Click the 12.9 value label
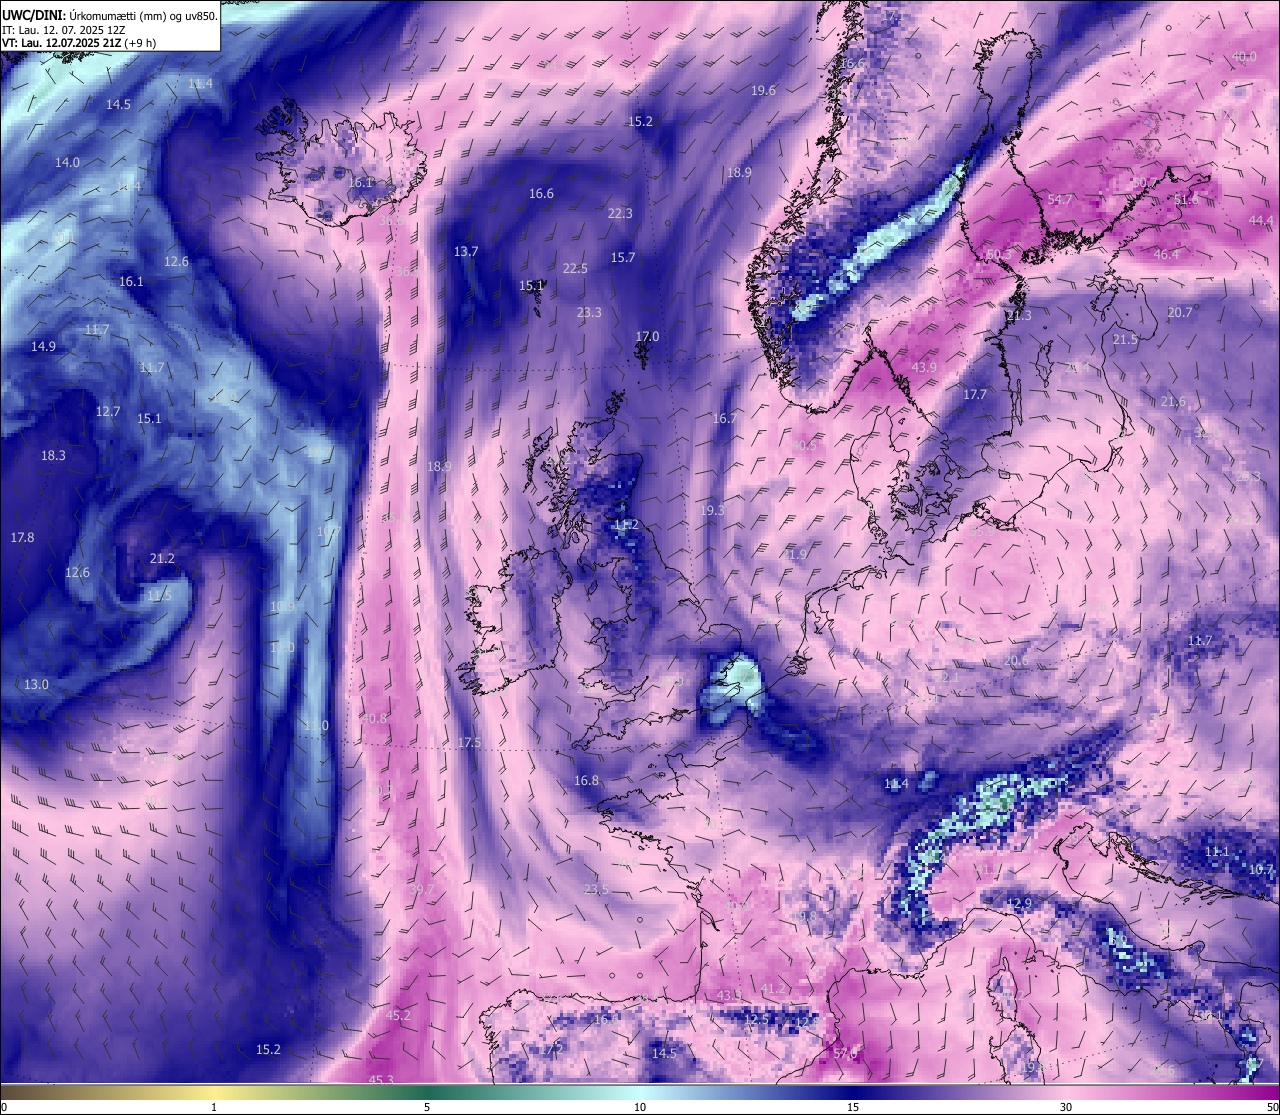The width and height of the screenshot is (1280, 1115). coord(1018,903)
